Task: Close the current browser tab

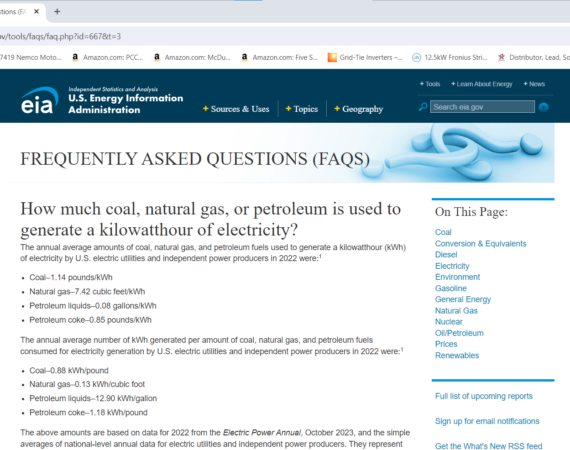Action: coord(36,12)
